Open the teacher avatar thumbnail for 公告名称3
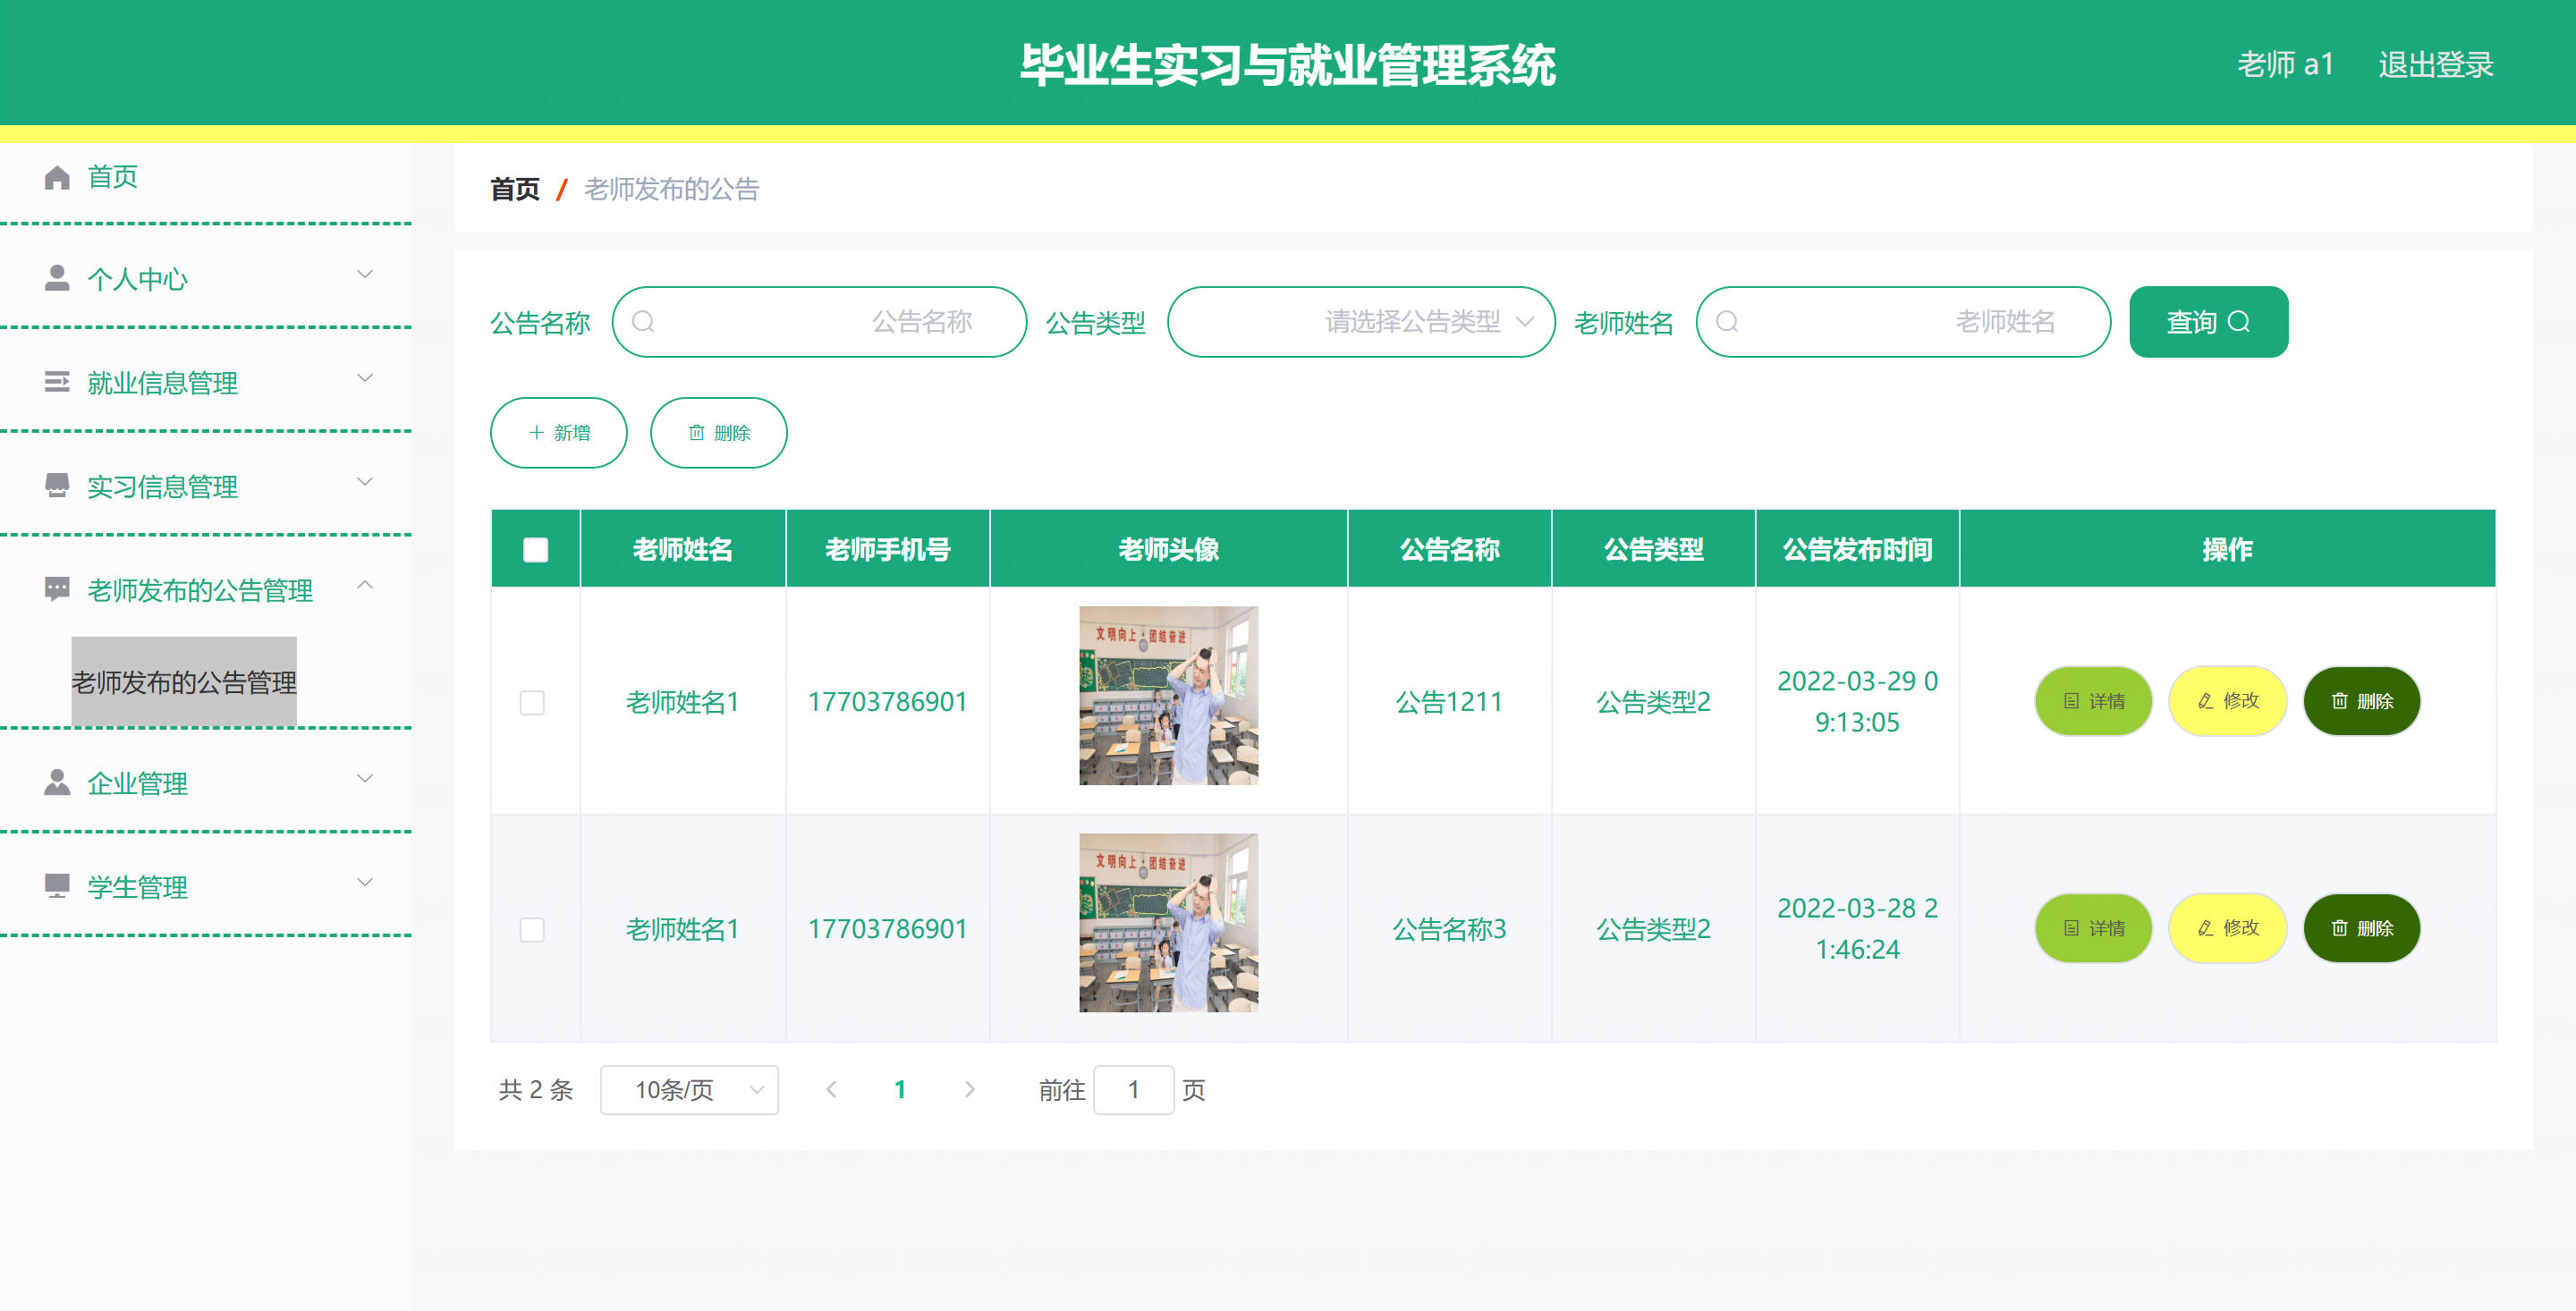 tap(1167, 922)
